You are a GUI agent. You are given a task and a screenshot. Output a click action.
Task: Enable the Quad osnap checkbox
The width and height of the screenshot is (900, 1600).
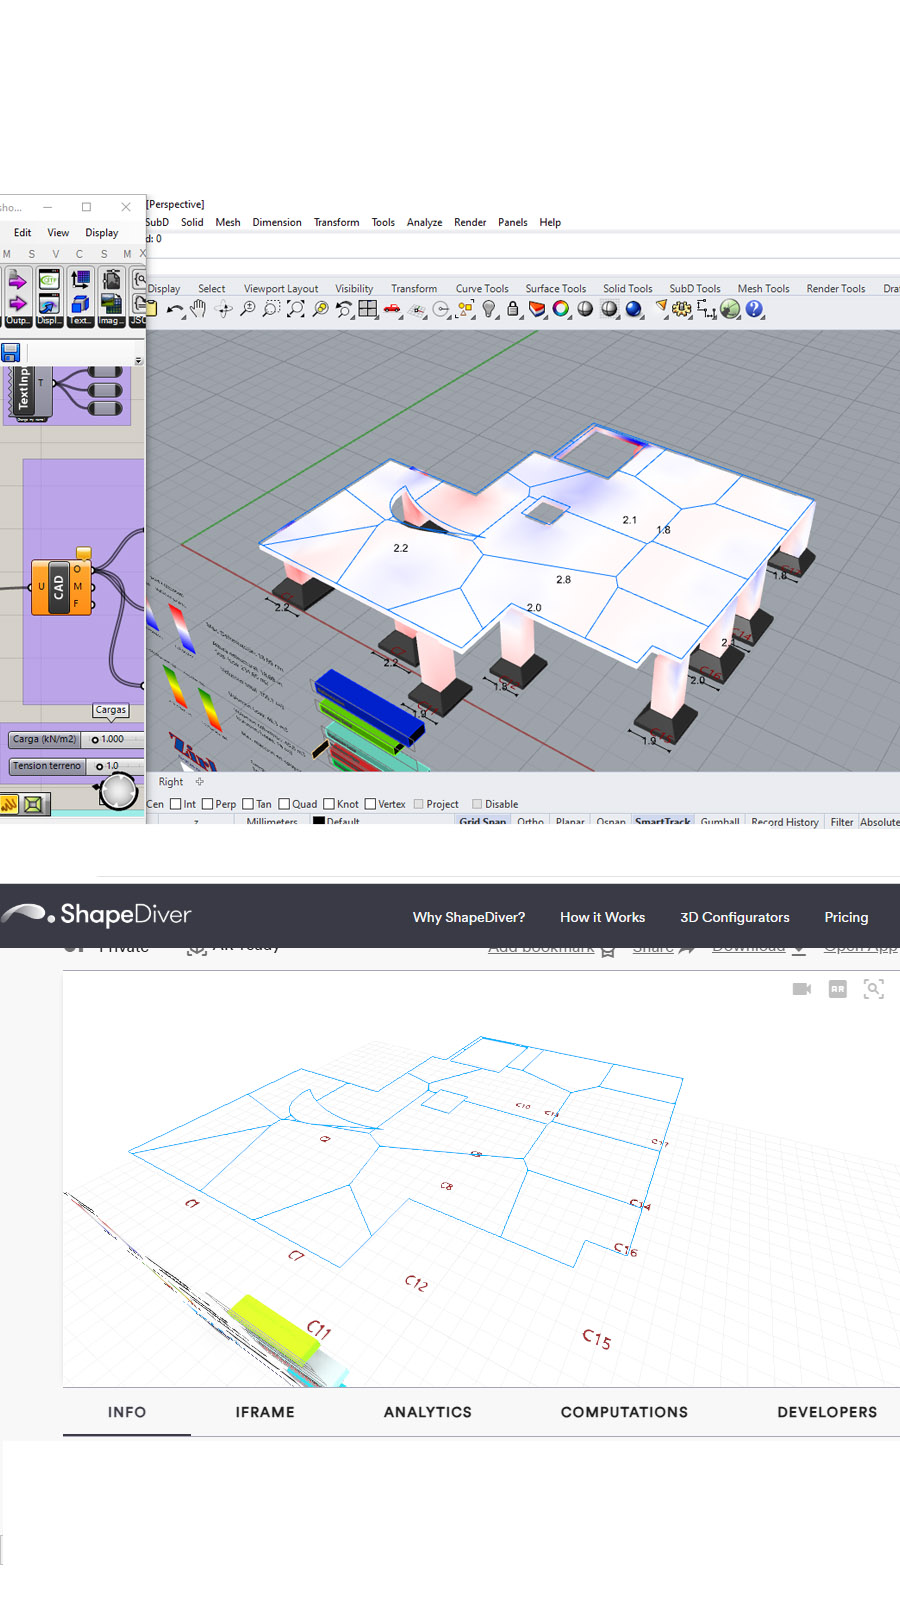pos(284,804)
